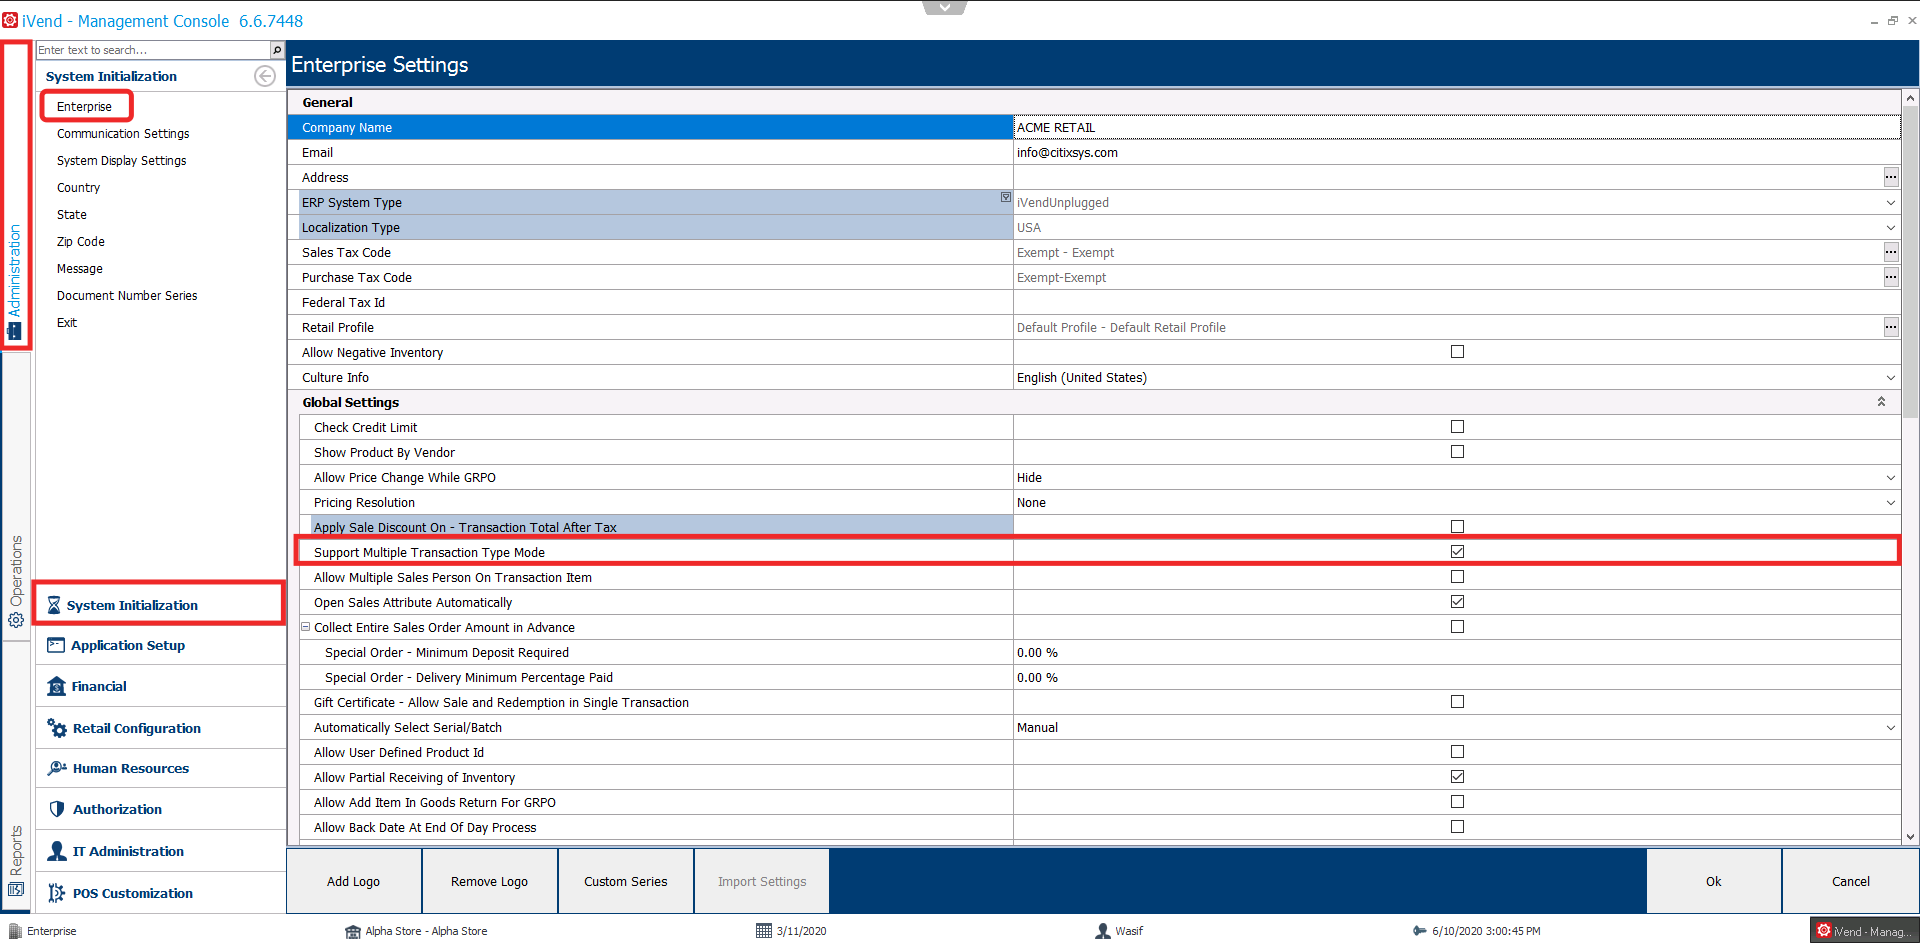Click the status bar key date icon
1920x943 pixels.
pos(1420,931)
